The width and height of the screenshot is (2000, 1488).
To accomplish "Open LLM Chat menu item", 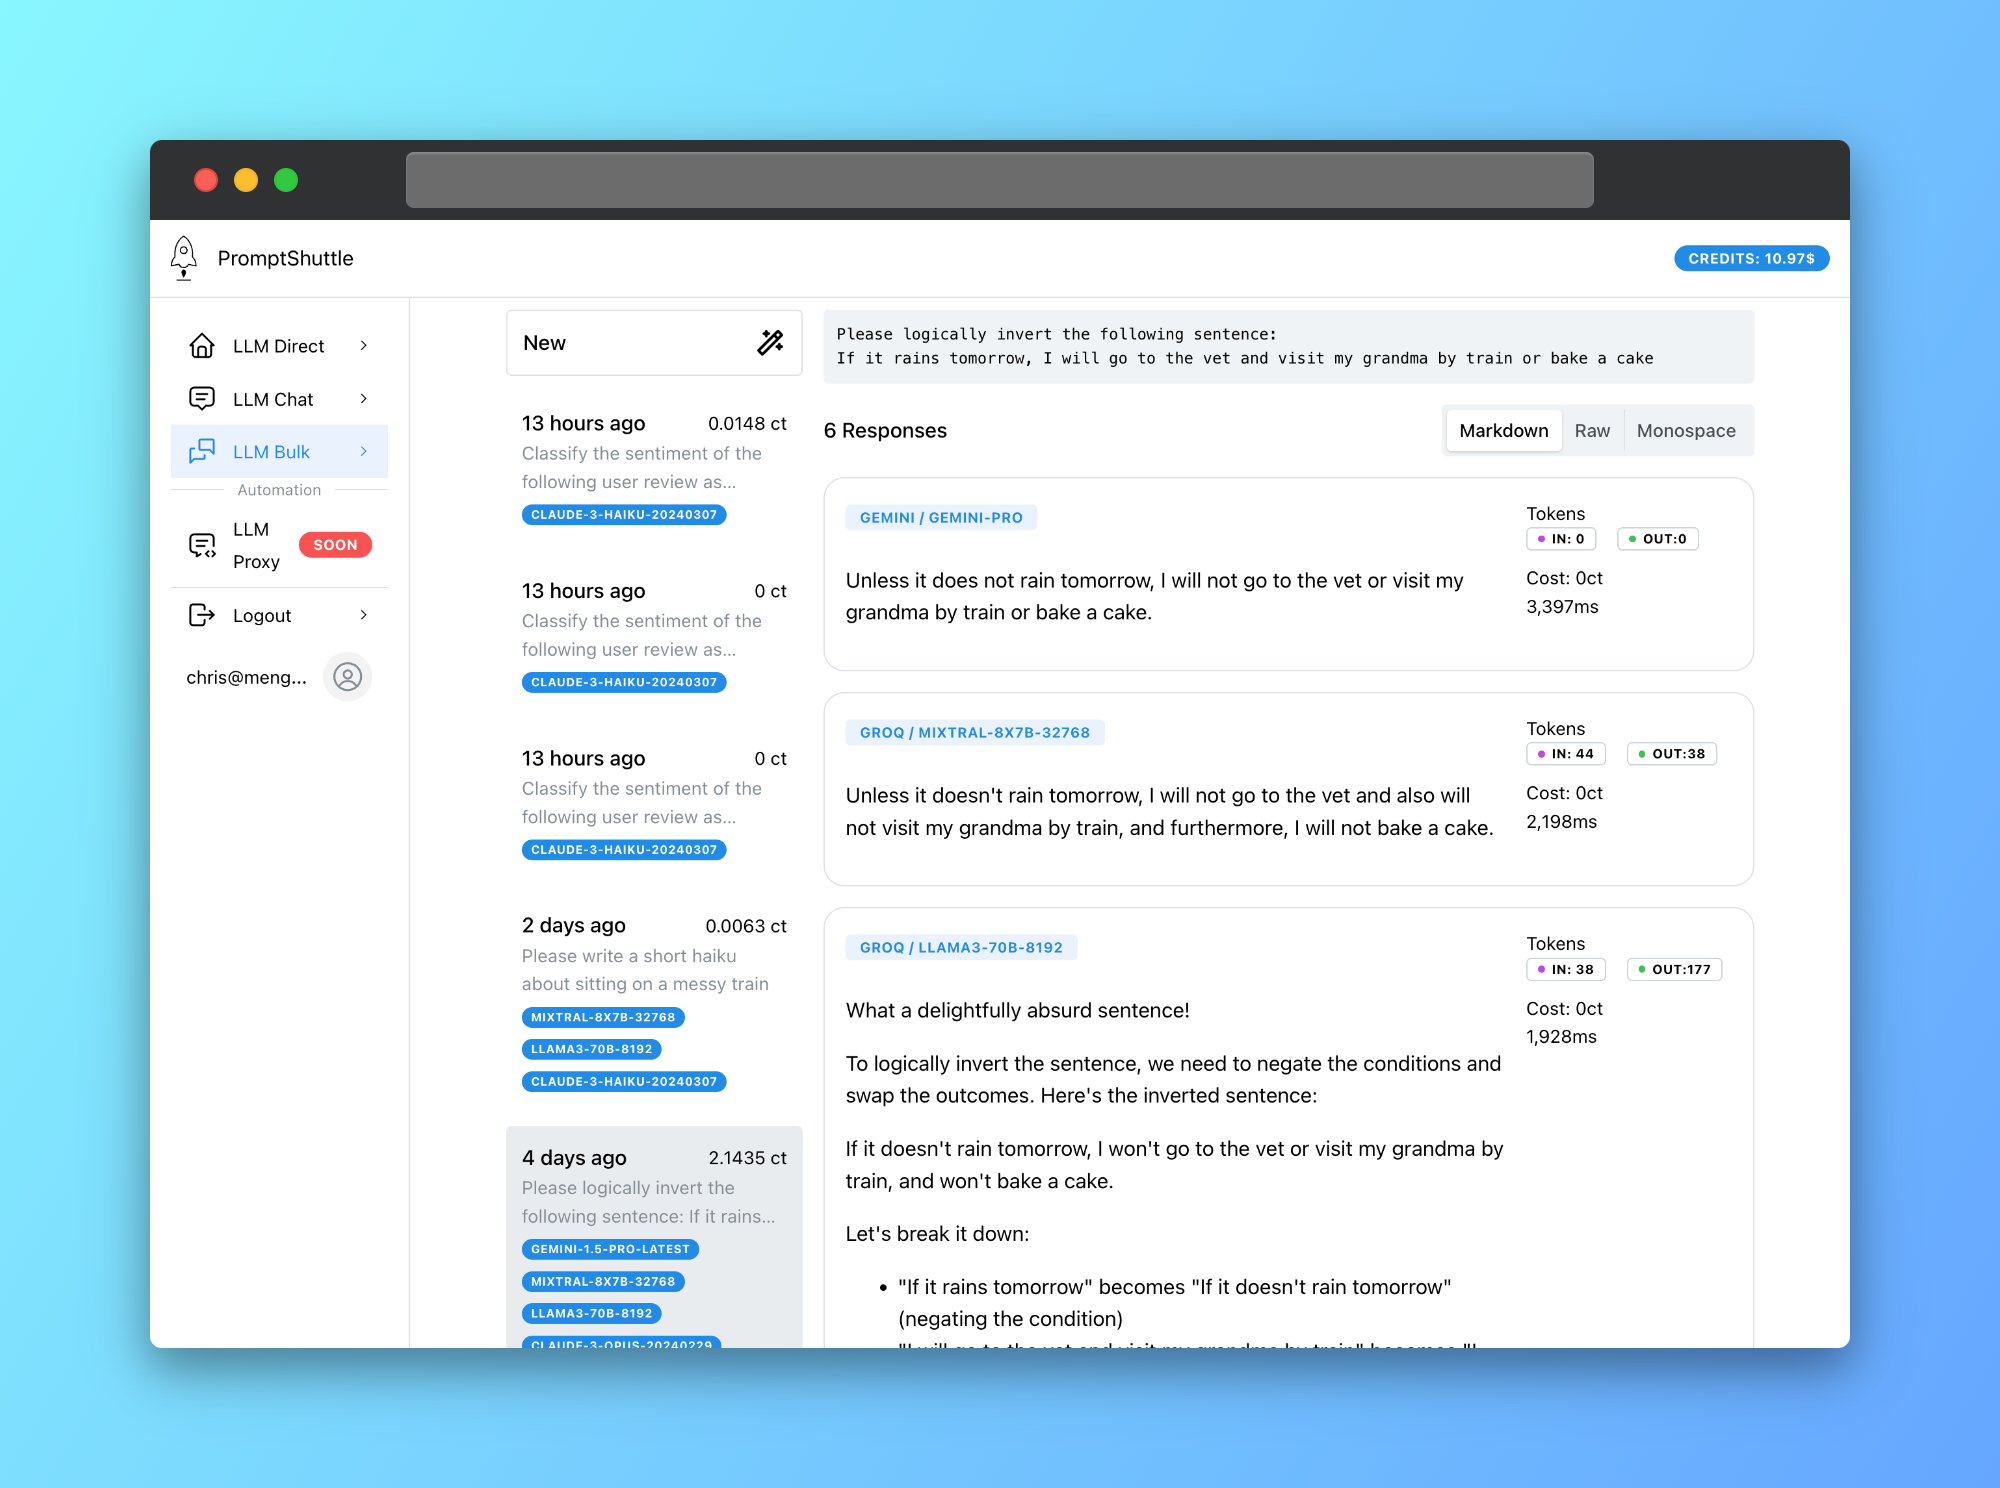I will (x=279, y=399).
